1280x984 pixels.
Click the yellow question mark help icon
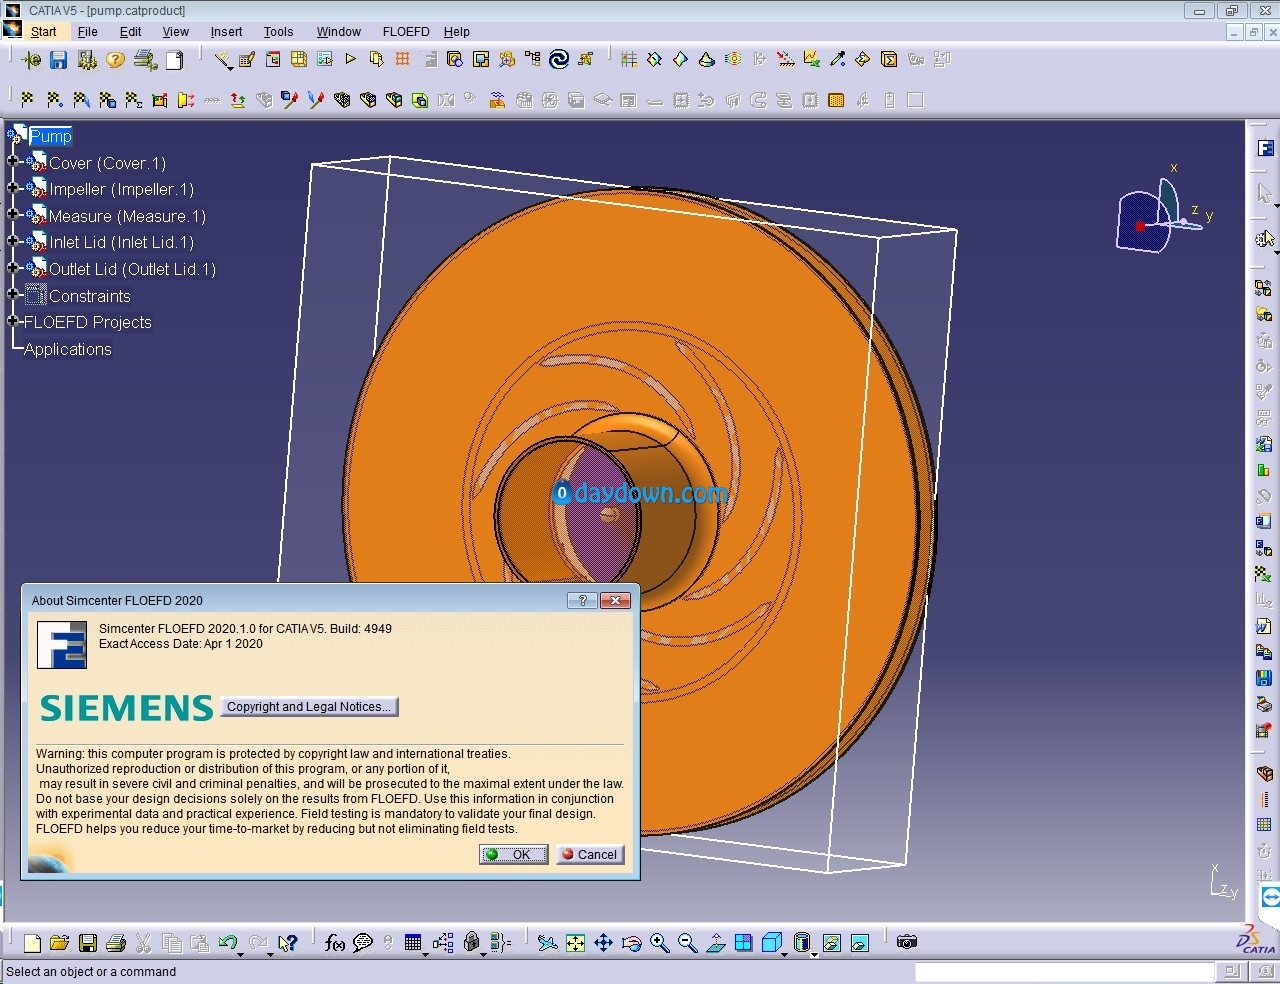[x=116, y=60]
